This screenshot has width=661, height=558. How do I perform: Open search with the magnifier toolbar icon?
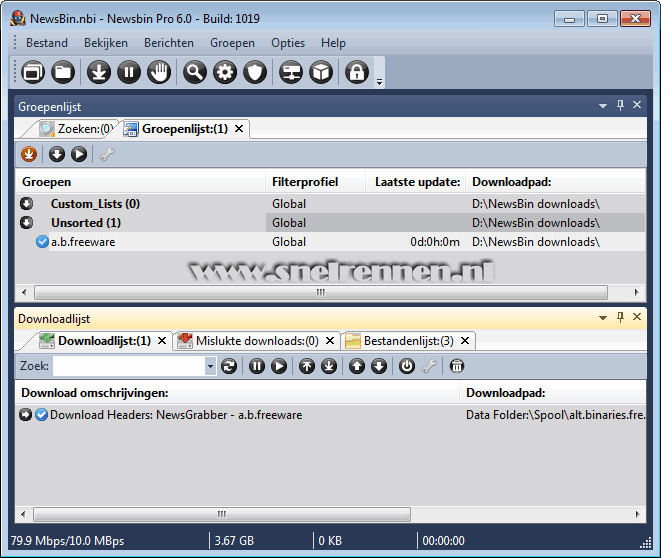[195, 72]
